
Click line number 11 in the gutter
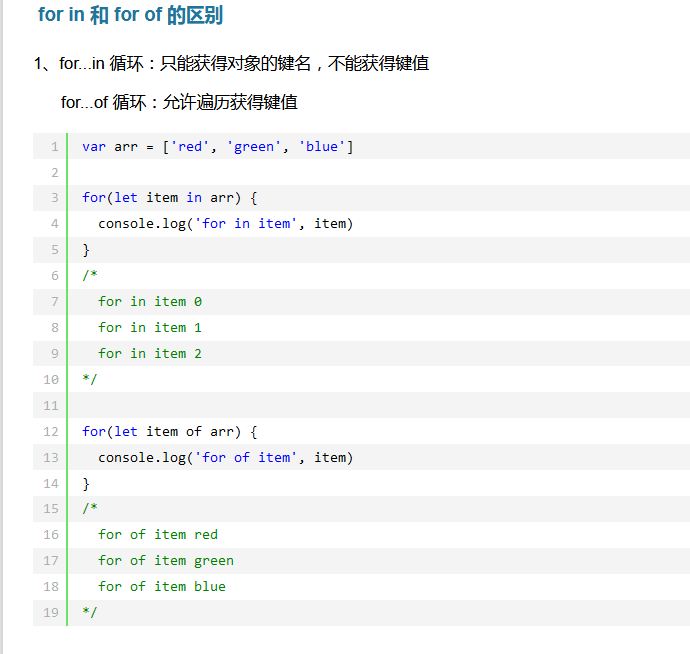51,405
